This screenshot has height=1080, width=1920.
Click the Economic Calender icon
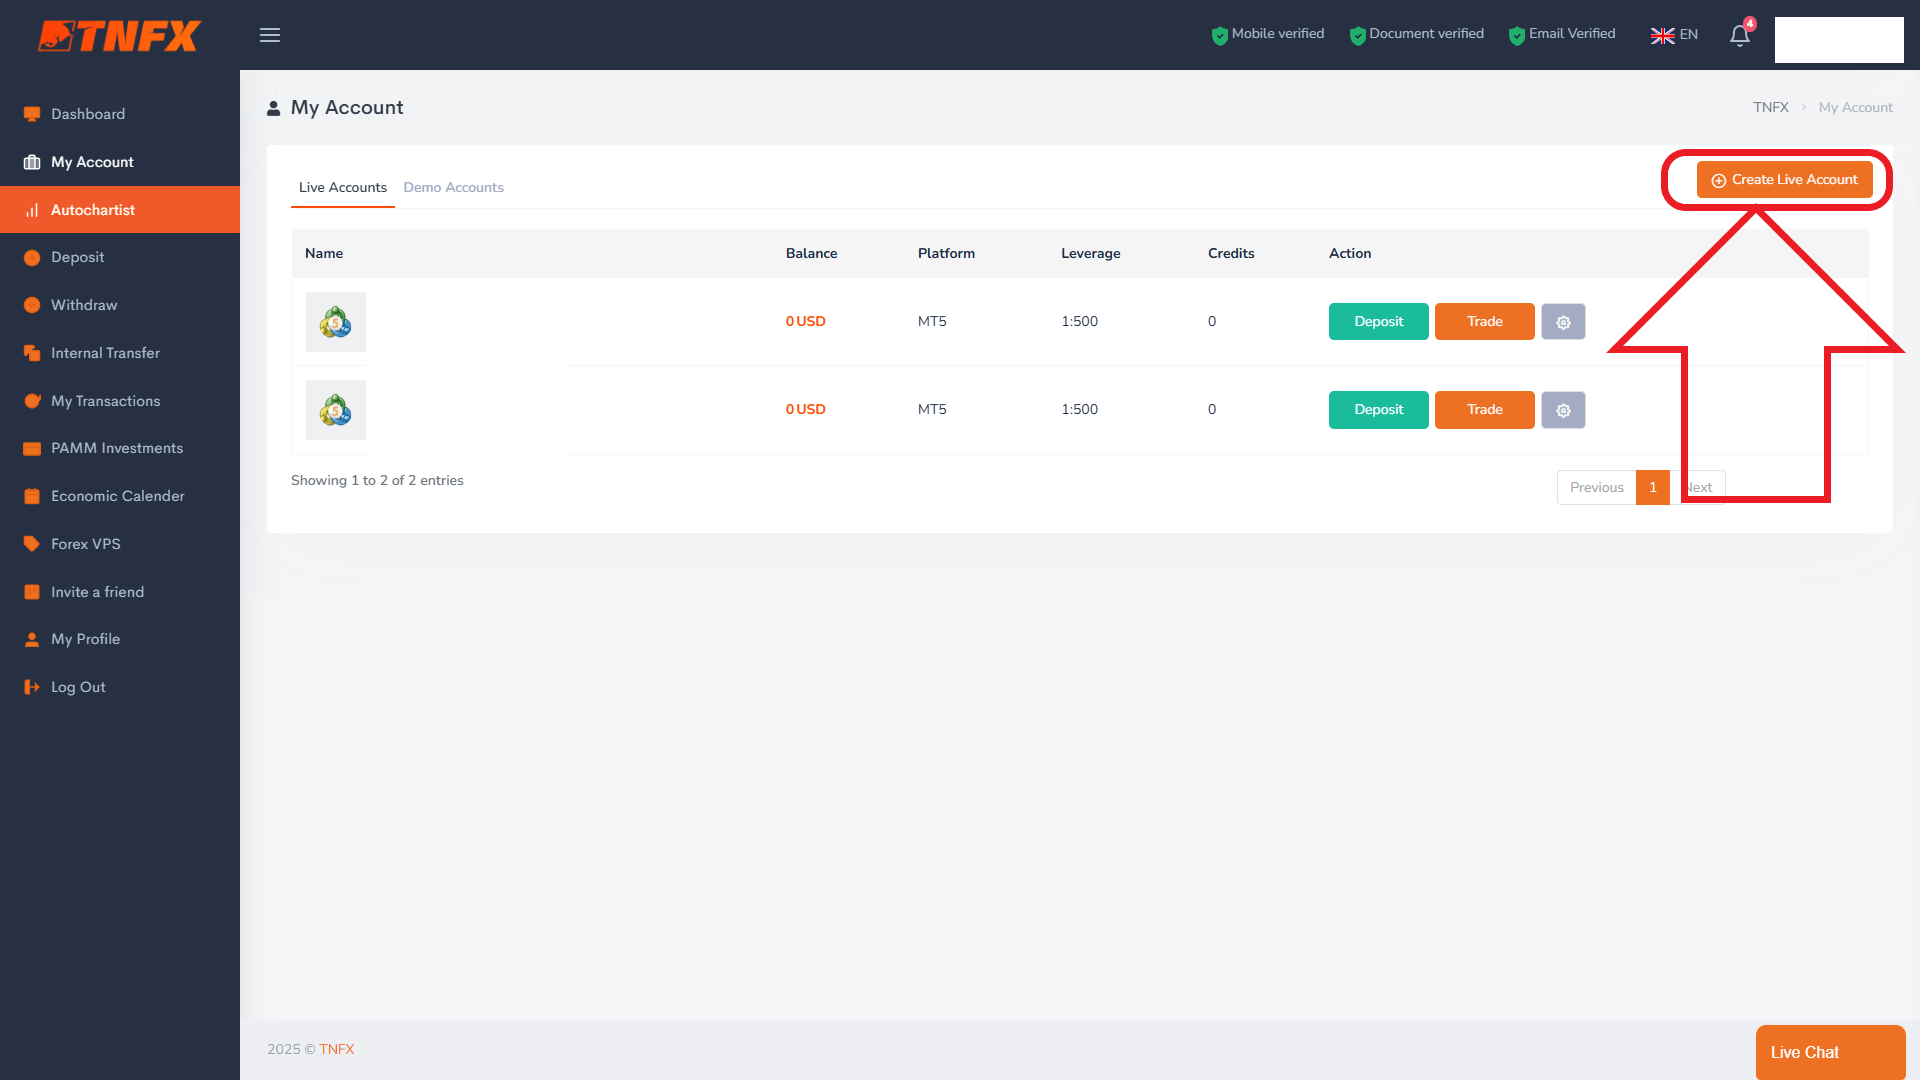click(x=32, y=496)
